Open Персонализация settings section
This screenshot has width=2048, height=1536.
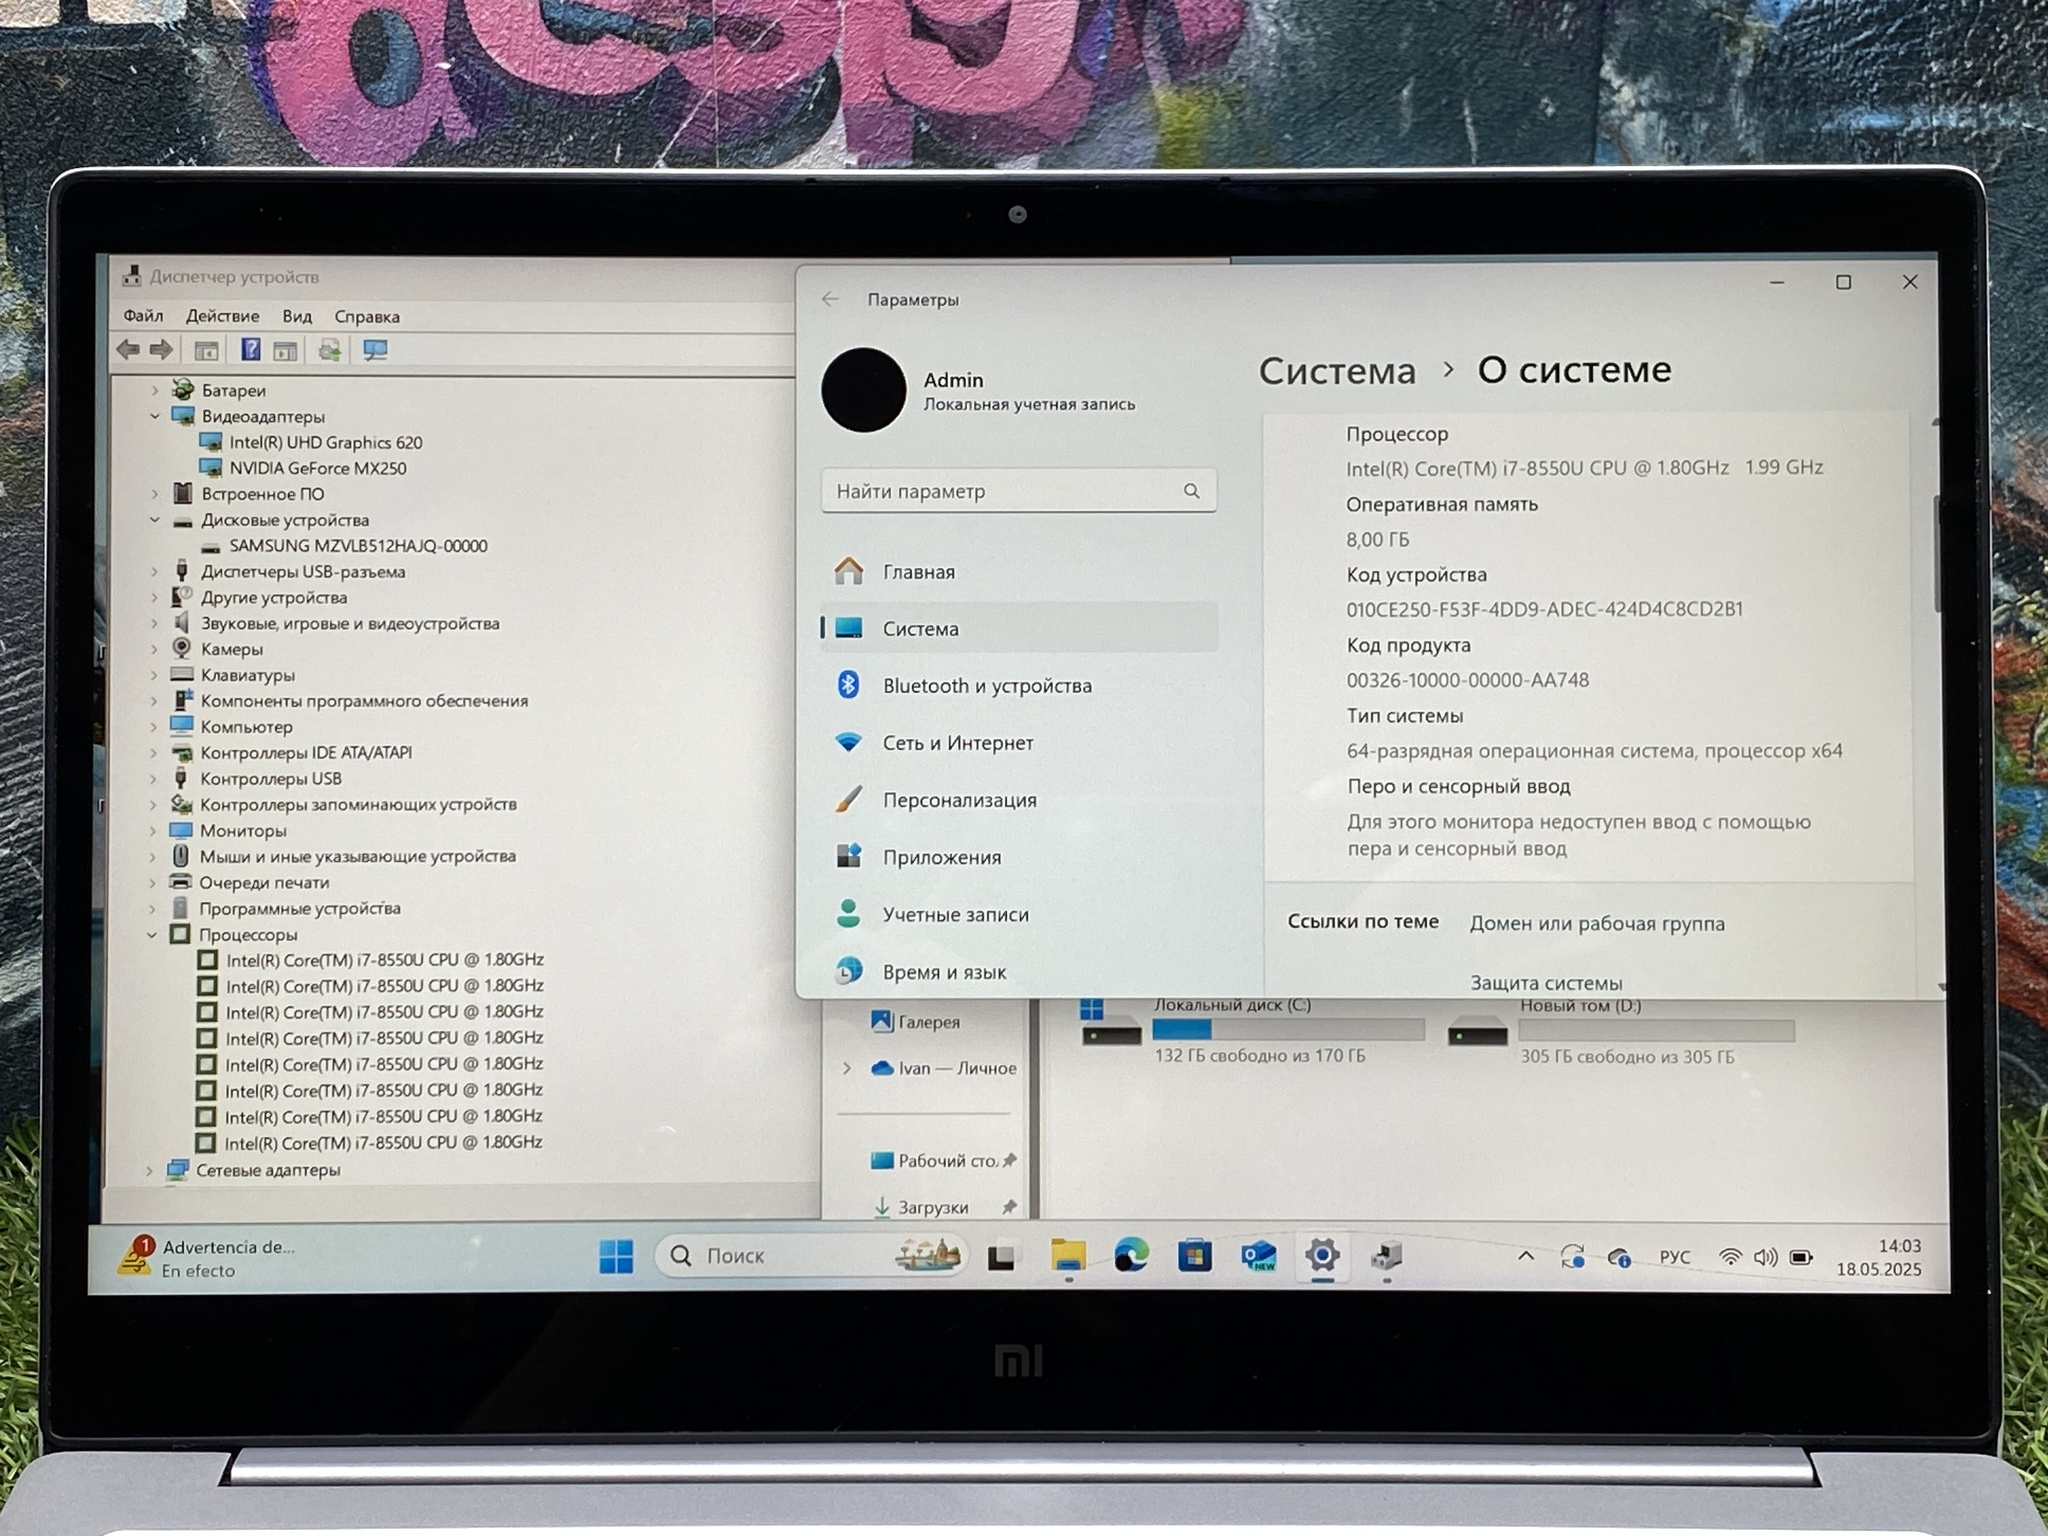click(x=959, y=800)
